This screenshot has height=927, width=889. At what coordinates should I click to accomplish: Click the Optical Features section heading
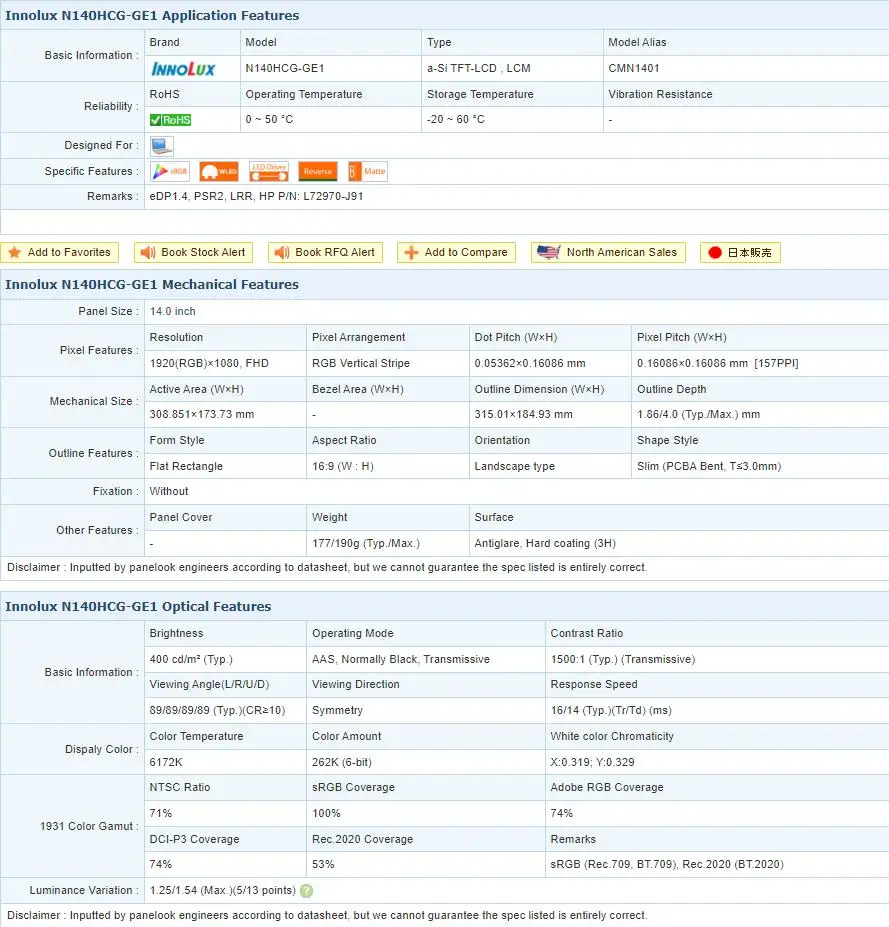pyautogui.click(x=138, y=607)
